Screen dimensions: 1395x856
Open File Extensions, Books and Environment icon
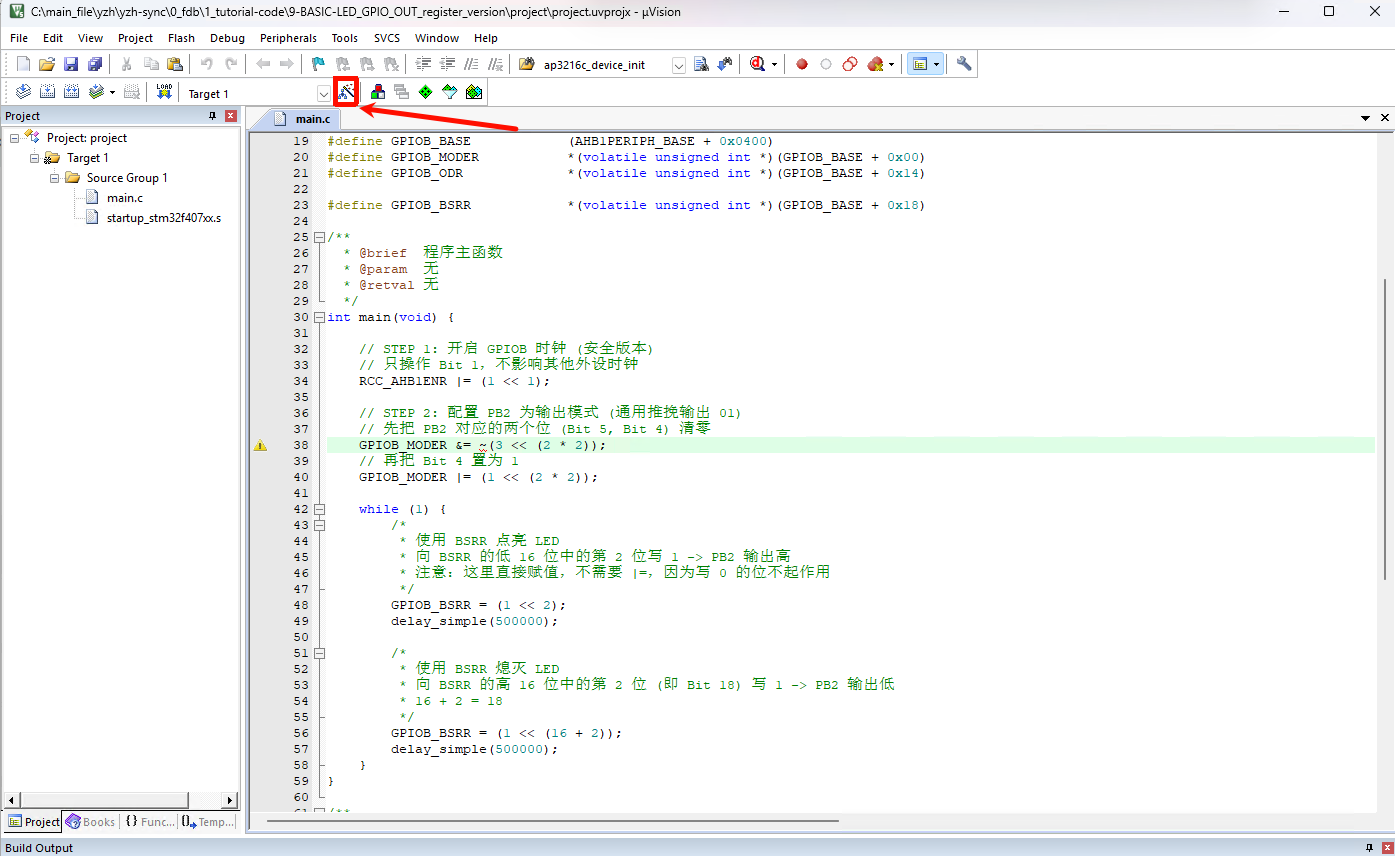click(x=378, y=92)
